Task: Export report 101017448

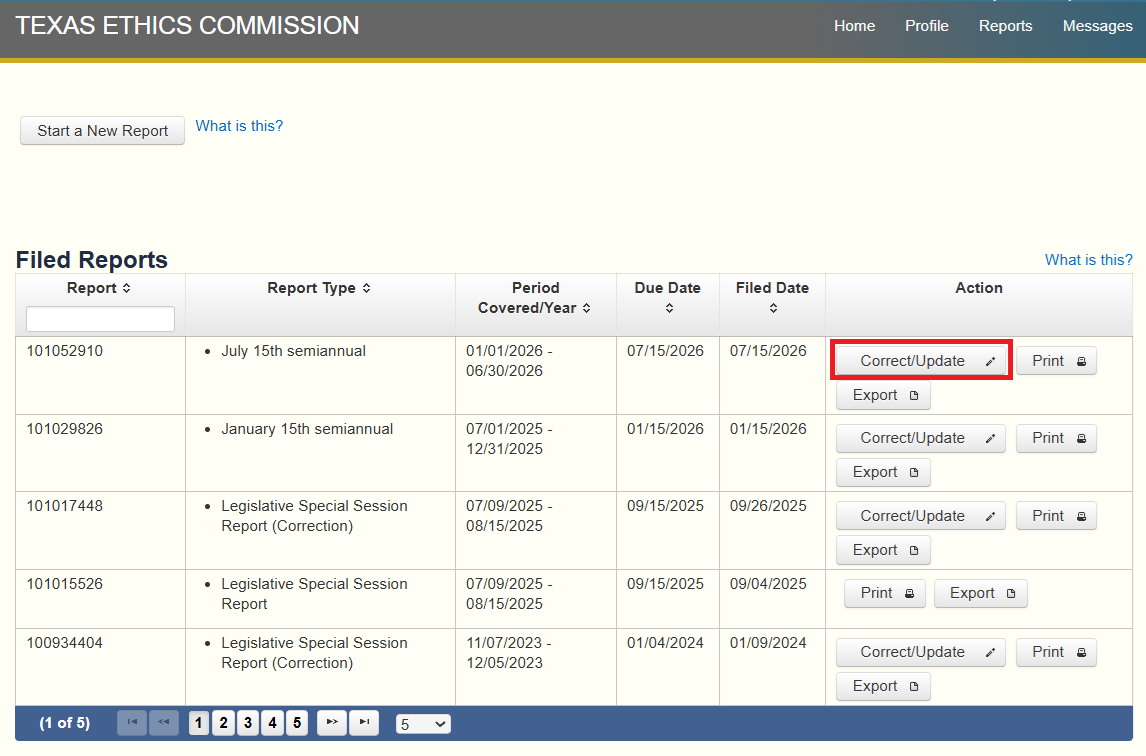Action: [x=883, y=550]
